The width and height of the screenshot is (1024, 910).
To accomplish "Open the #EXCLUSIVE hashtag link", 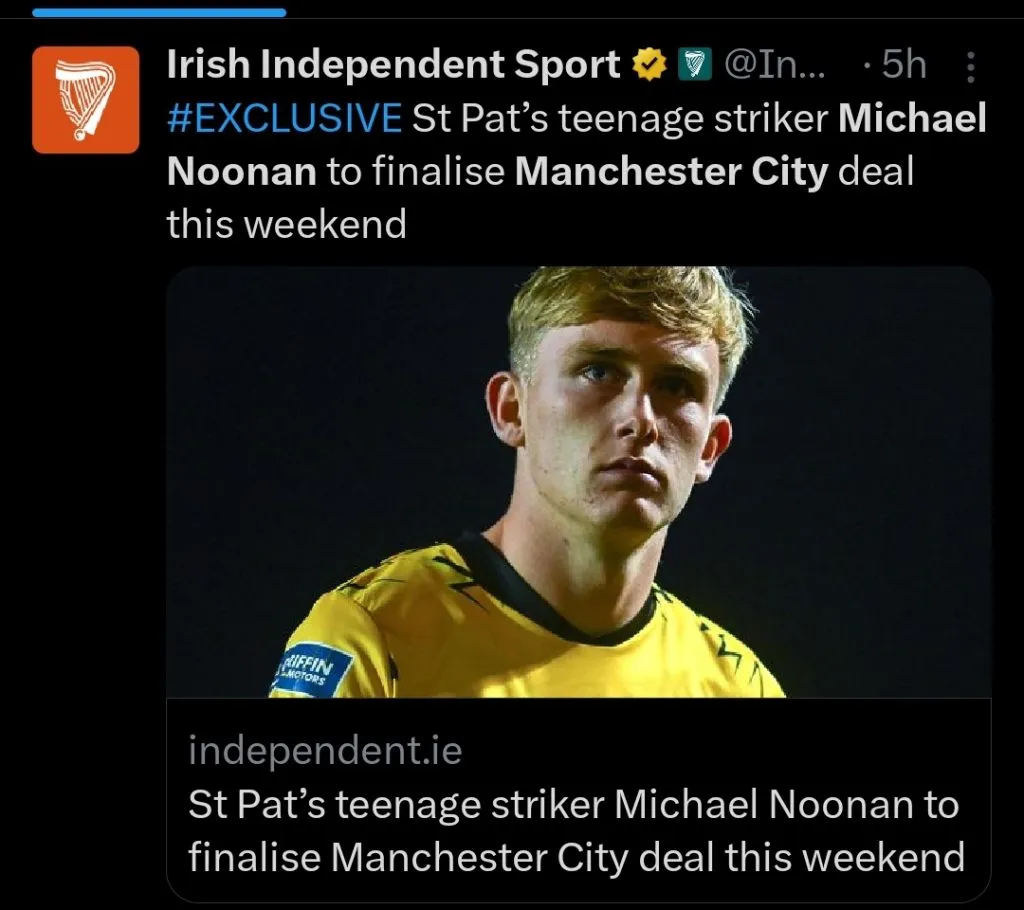I will coord(284,119).
